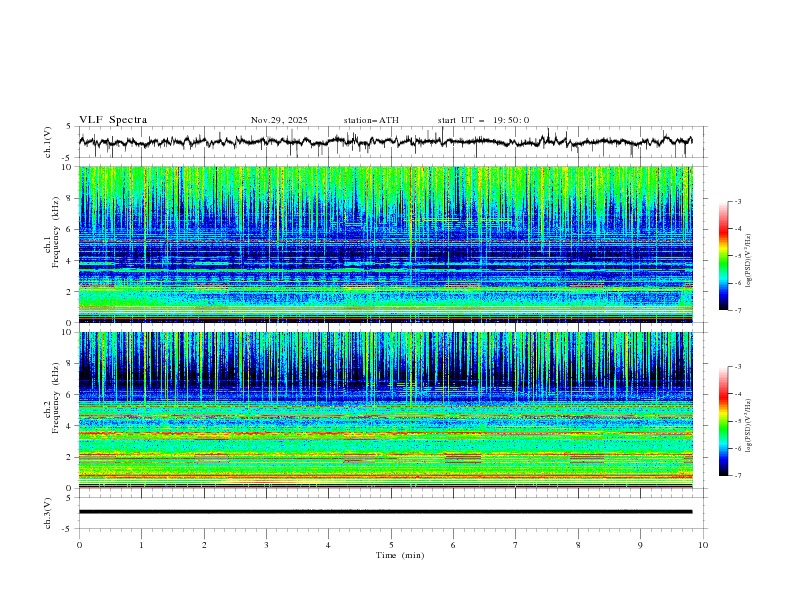Click the ch.2 "Frequency (kHz)" axis label
The width and height of the screenshot is (792, 612).
click(55, 398)
